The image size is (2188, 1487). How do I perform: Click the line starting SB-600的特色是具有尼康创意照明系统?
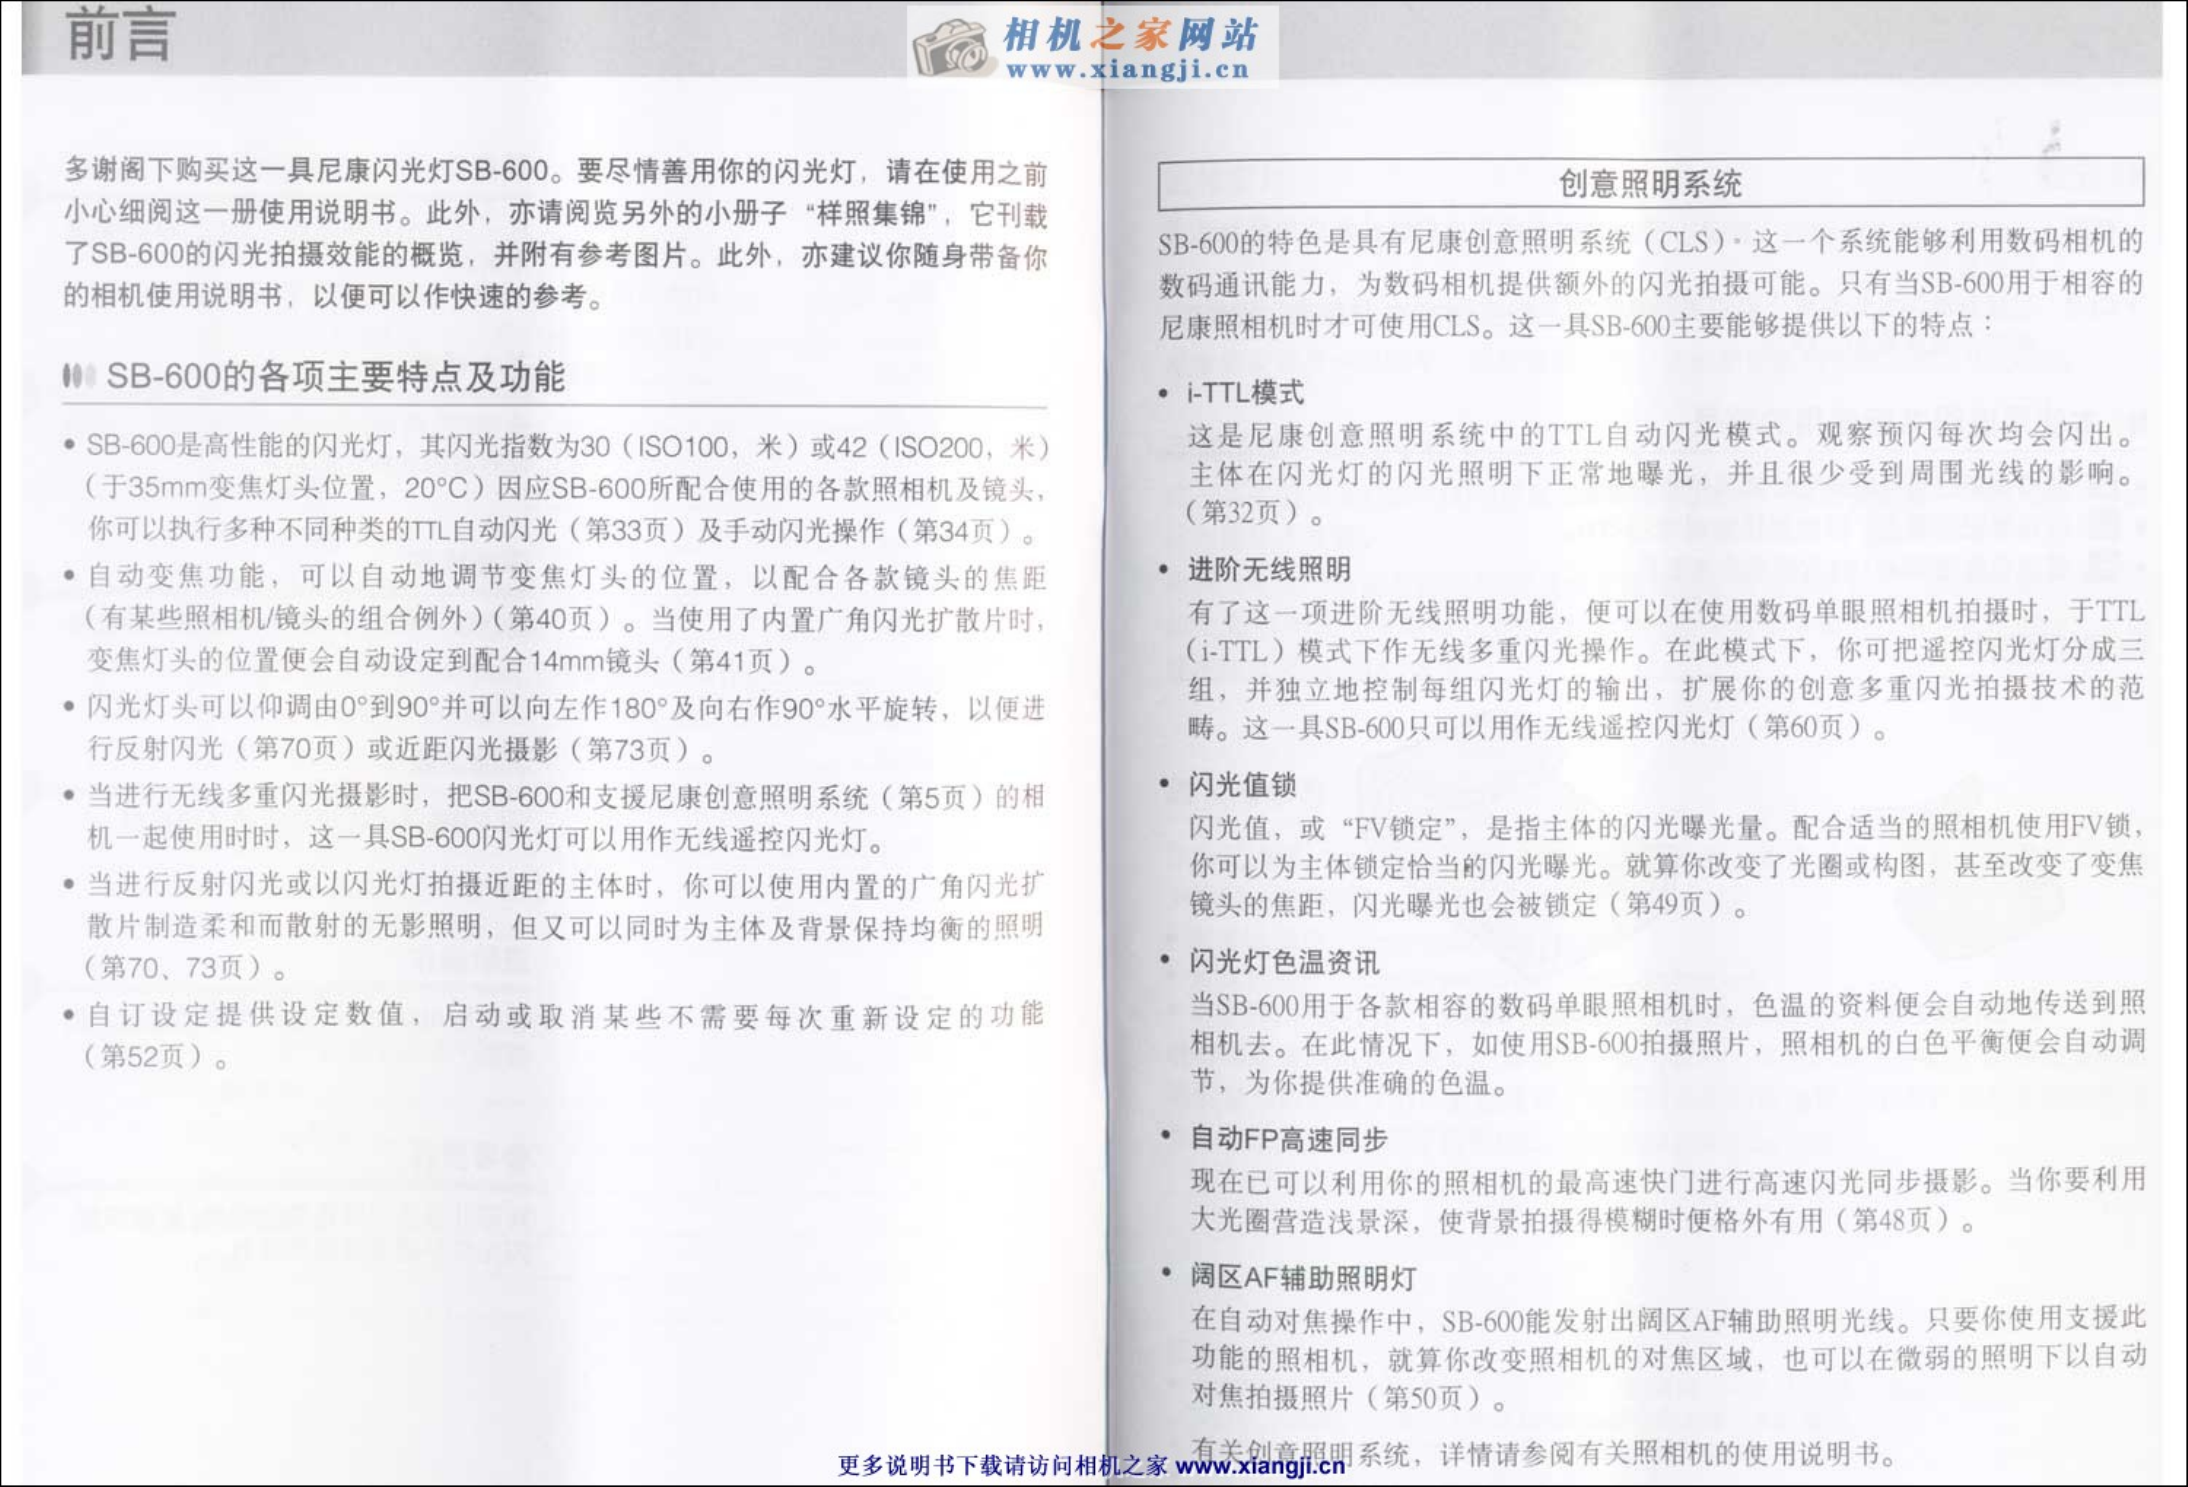(x=1651, y=242)
